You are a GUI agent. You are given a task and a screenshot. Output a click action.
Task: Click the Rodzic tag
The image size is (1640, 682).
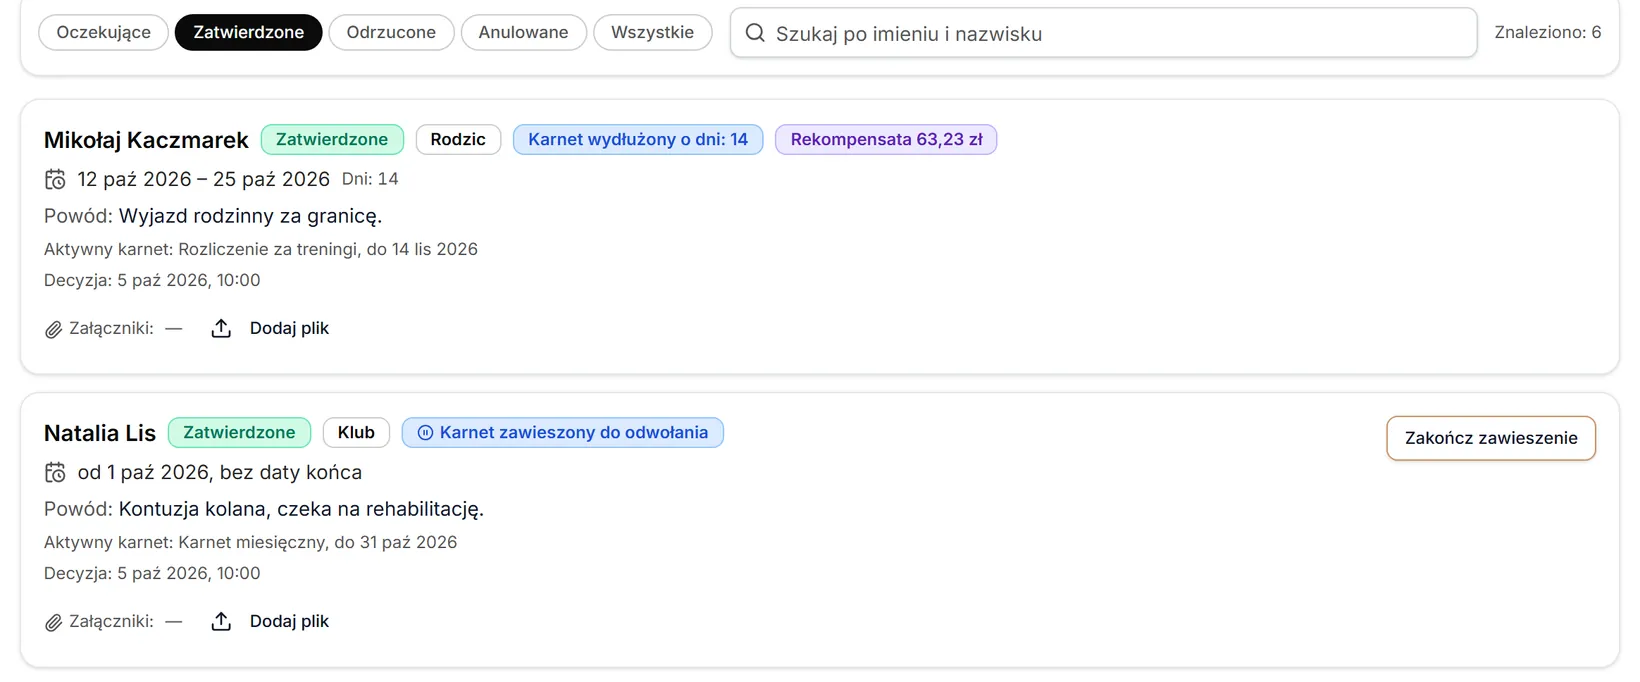[x=458, y=139]
